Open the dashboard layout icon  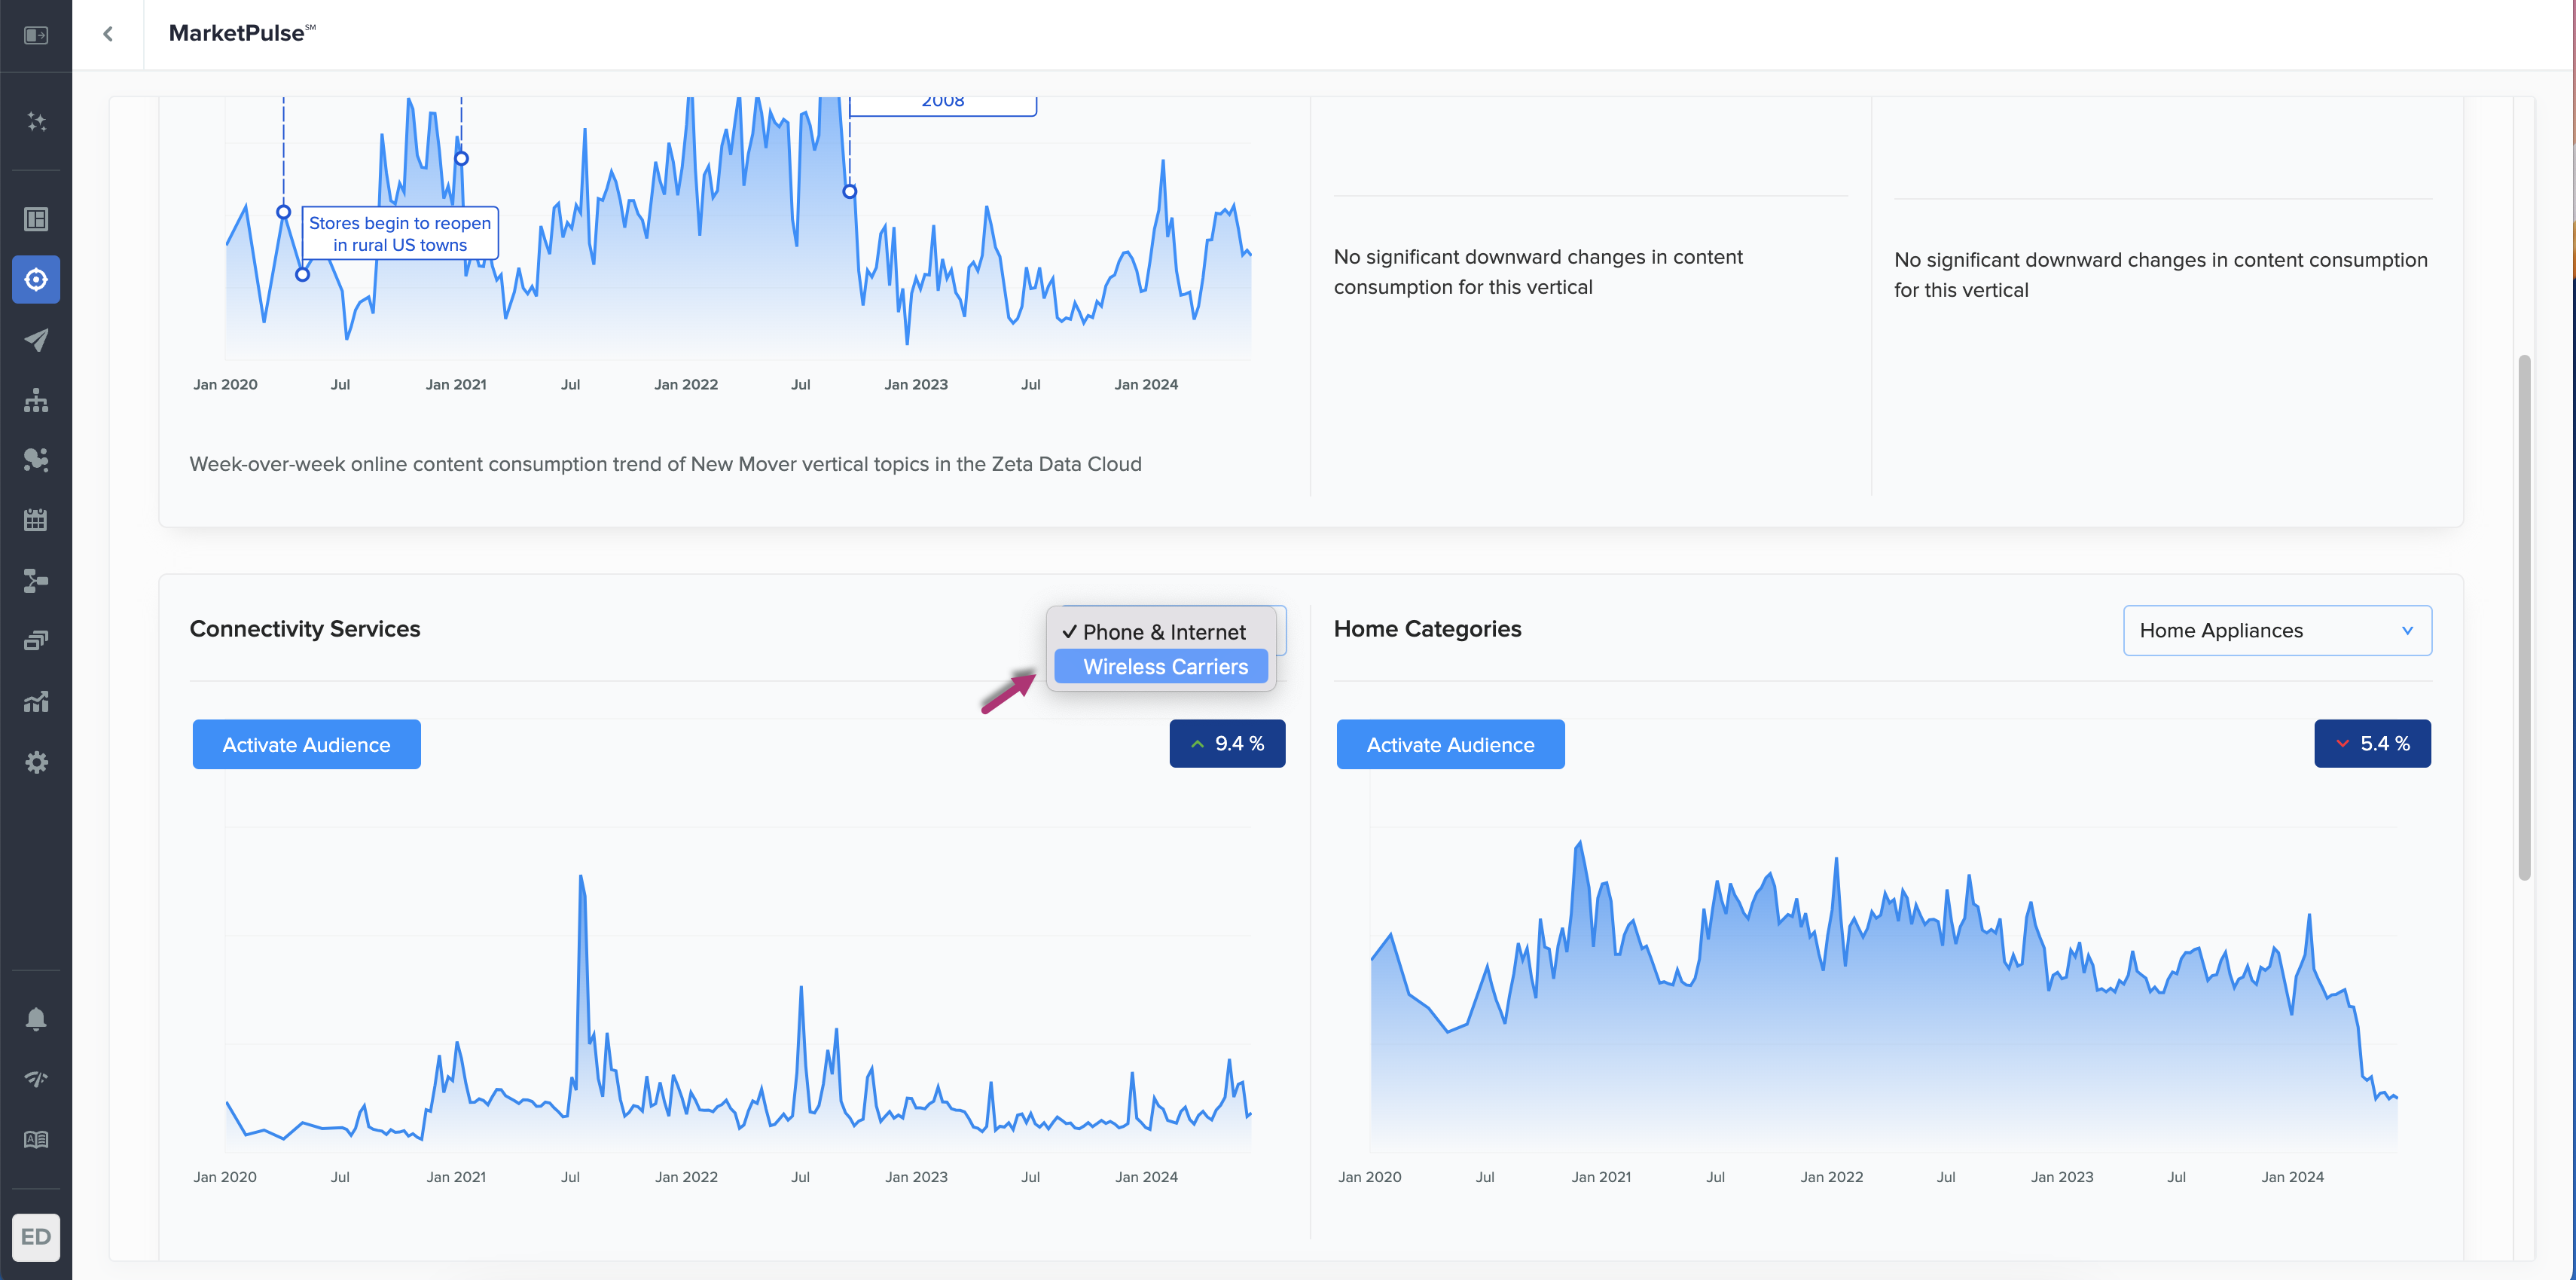(36, 219)
